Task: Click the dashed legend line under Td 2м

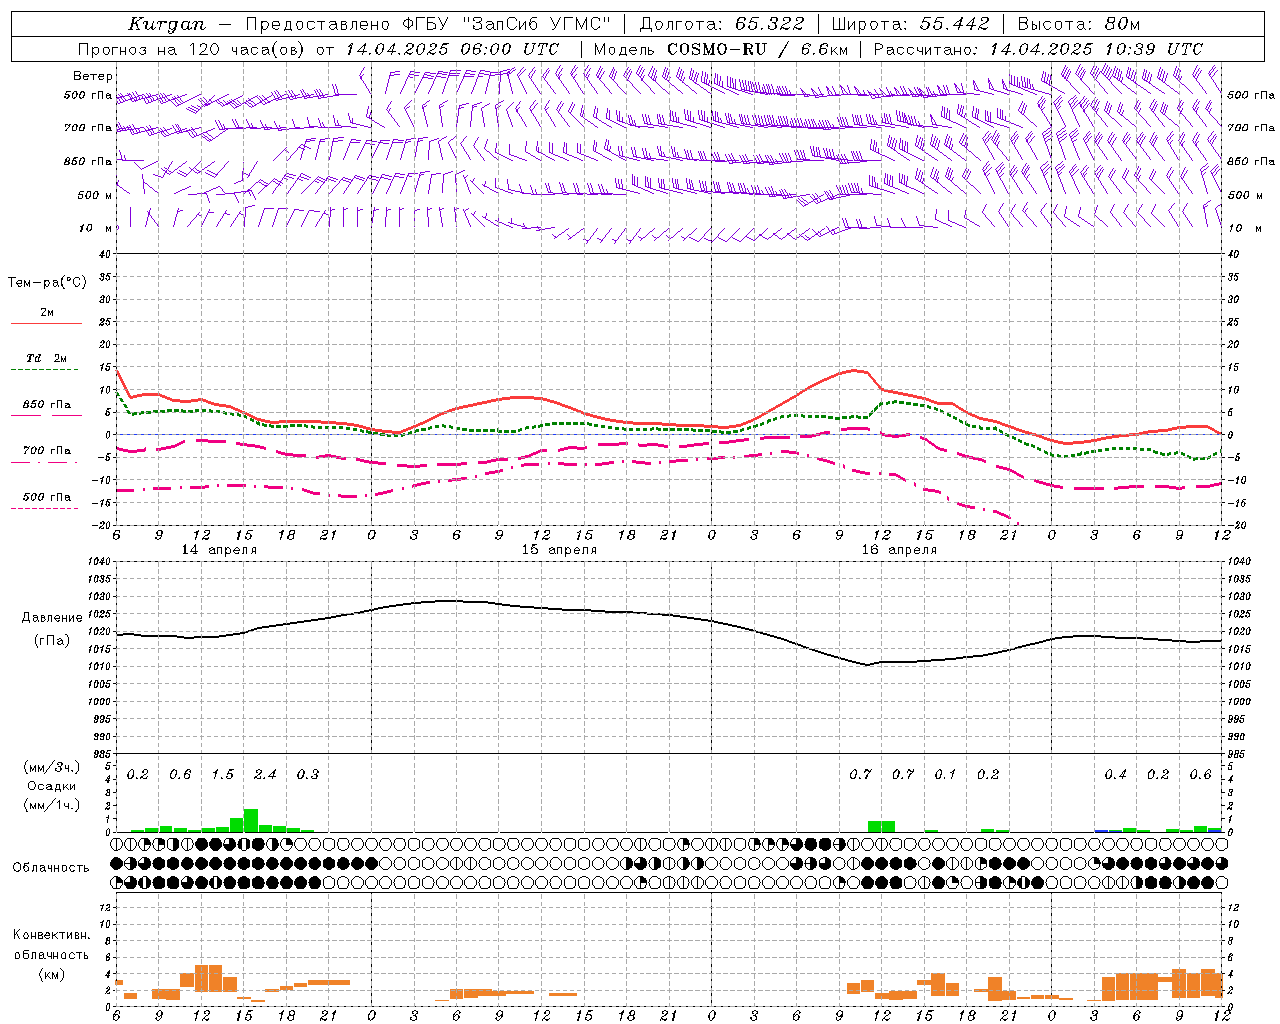Action: tap(46, 370)
